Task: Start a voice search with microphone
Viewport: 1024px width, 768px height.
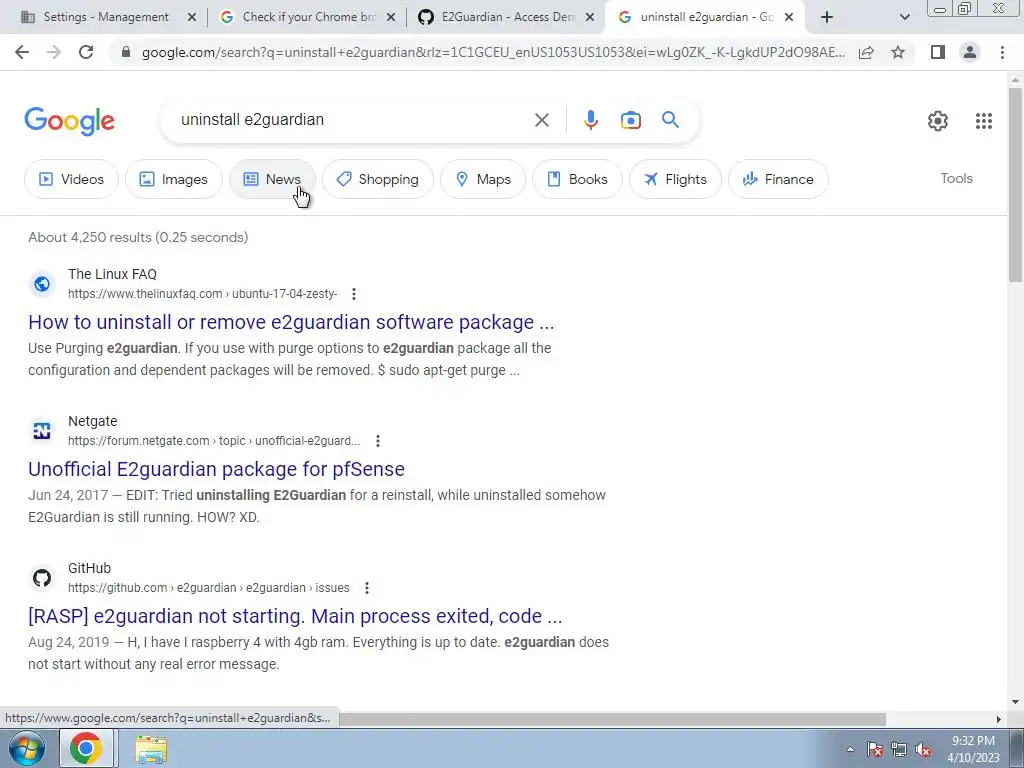Action: 590,120
